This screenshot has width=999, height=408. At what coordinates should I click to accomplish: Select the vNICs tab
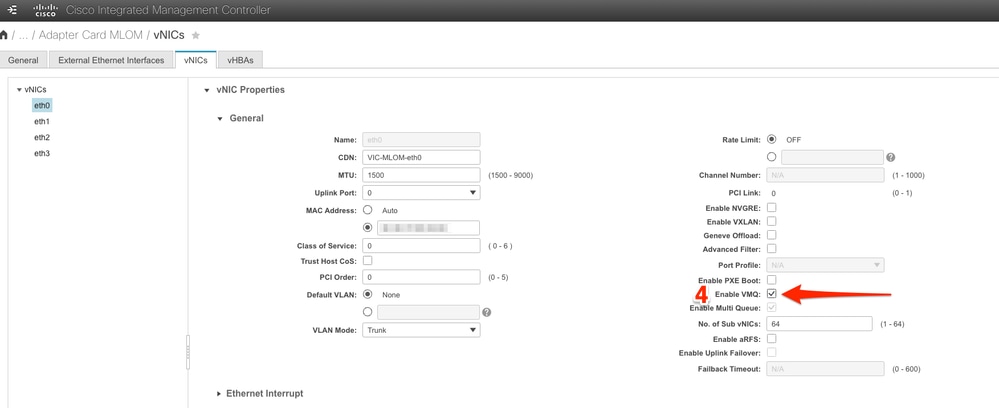pyautogui.click(x=196, y=60)
